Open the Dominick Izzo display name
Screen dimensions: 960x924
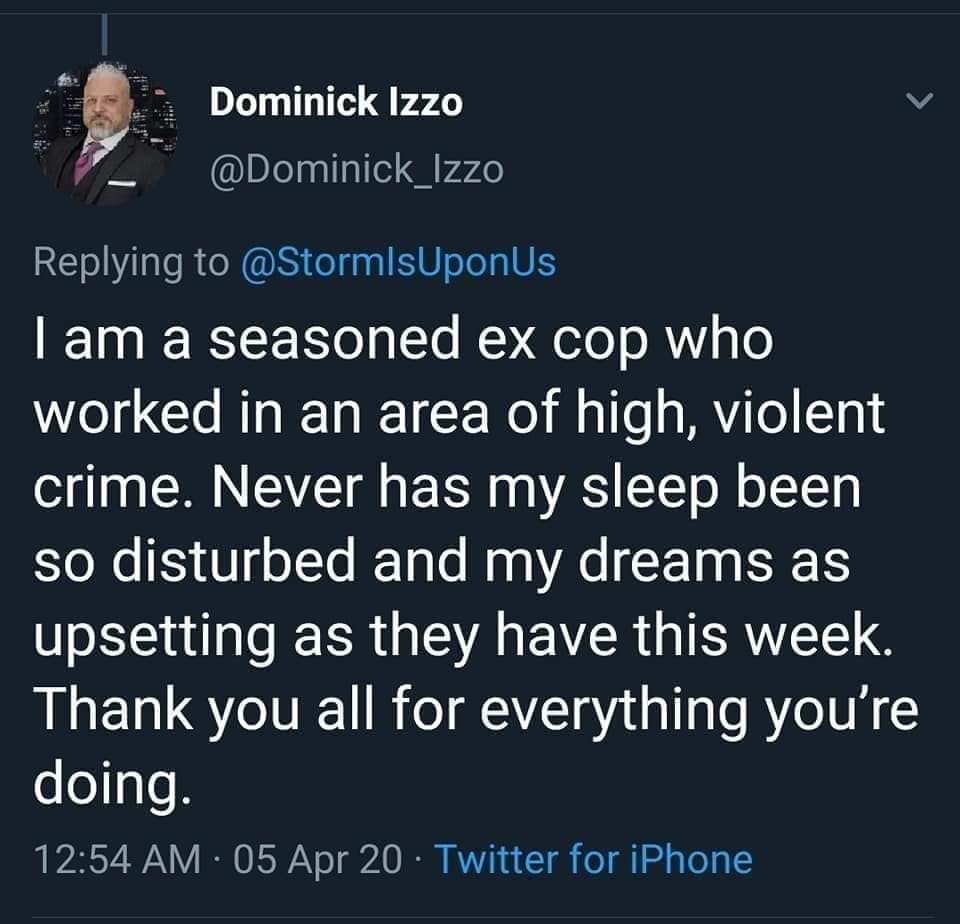pyautogui.click(x=336, y=102)
